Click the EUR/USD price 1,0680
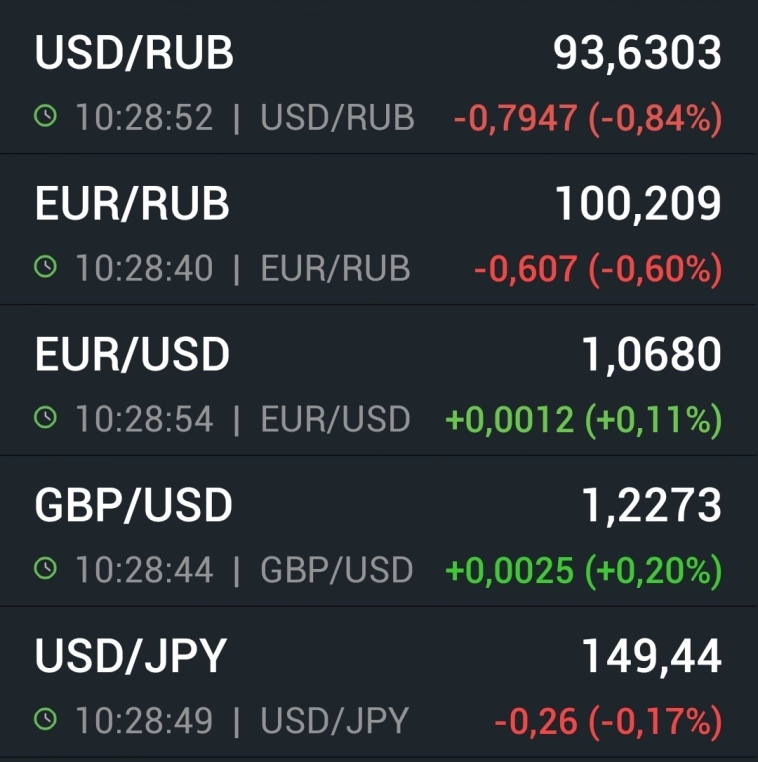The height and width of the screenshot is (762, 758). click(651, 355)
